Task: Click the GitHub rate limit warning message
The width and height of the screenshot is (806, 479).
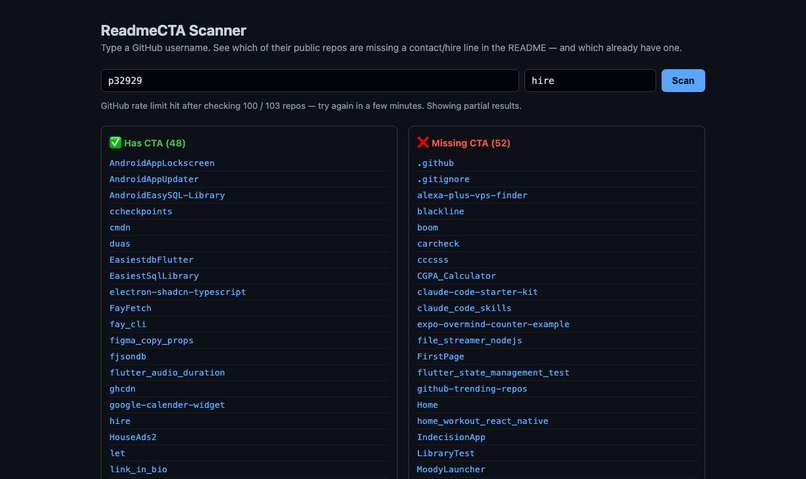Action: pos(311,106)
